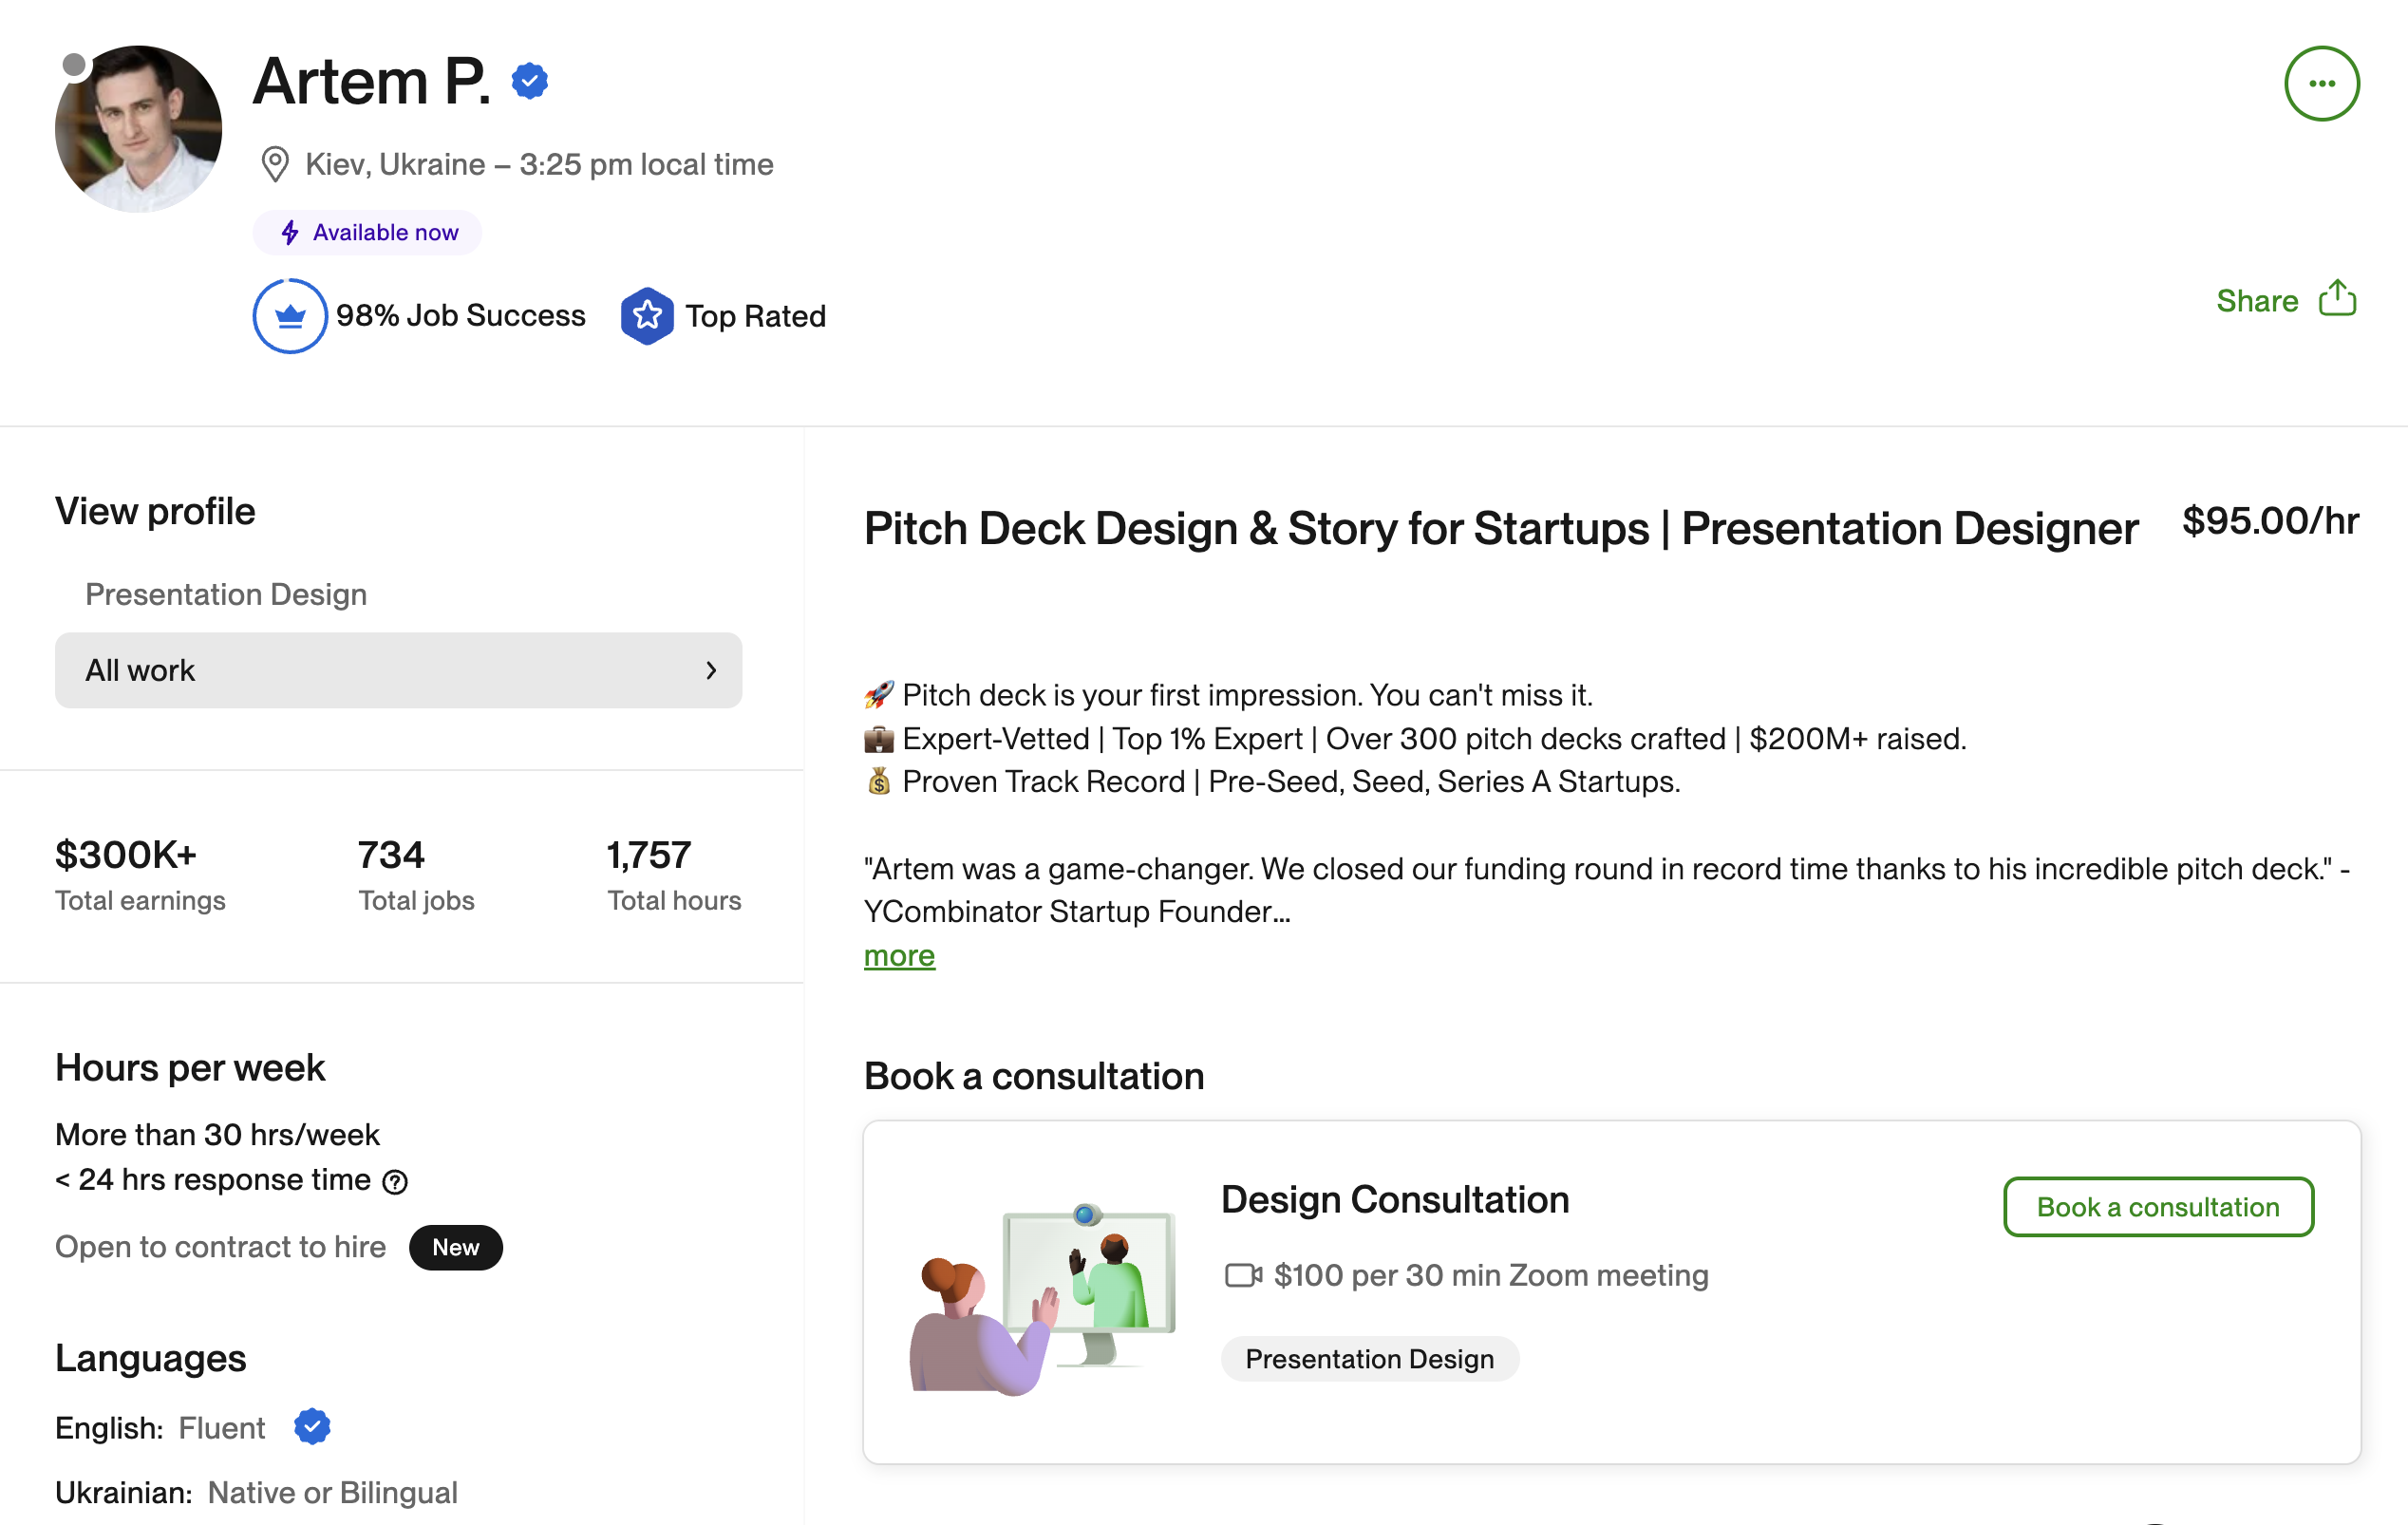Expand the bio with the more link
Viewport: 2408px width, 1525px height.
tap(899, 956)
